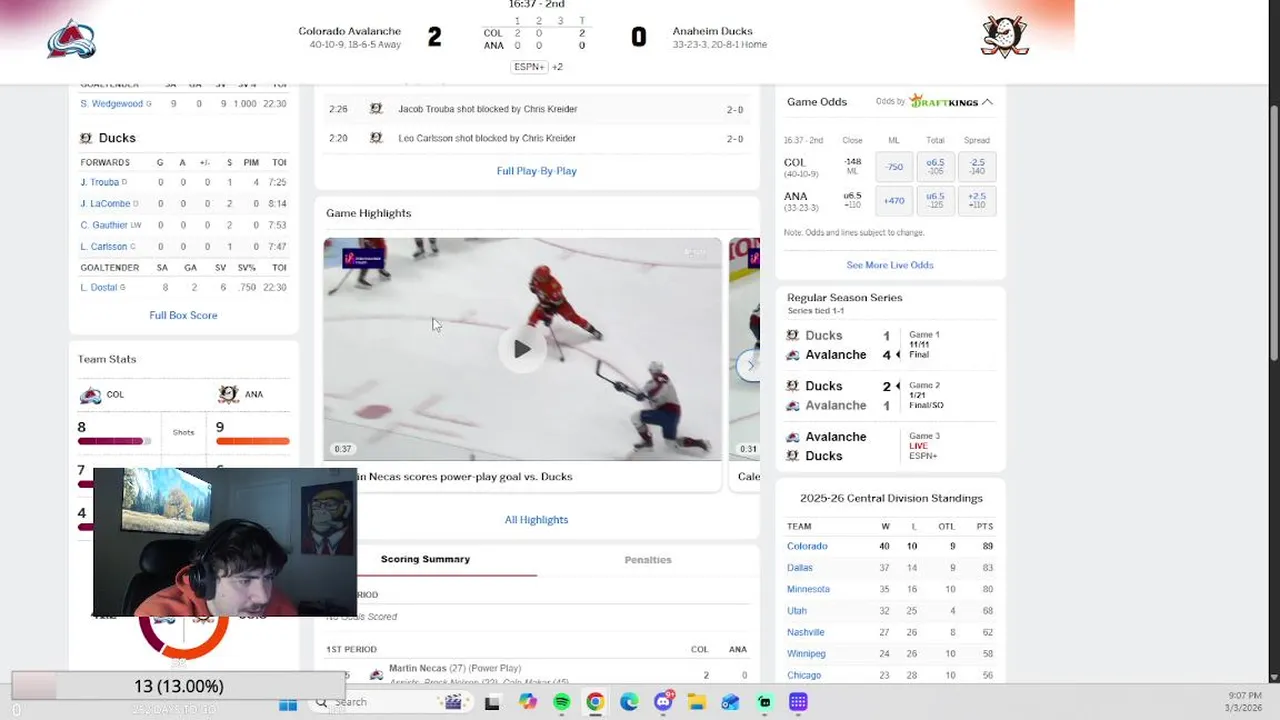
Task: Click the Ducks logo in box score heading
Action: tap(86, 138)
